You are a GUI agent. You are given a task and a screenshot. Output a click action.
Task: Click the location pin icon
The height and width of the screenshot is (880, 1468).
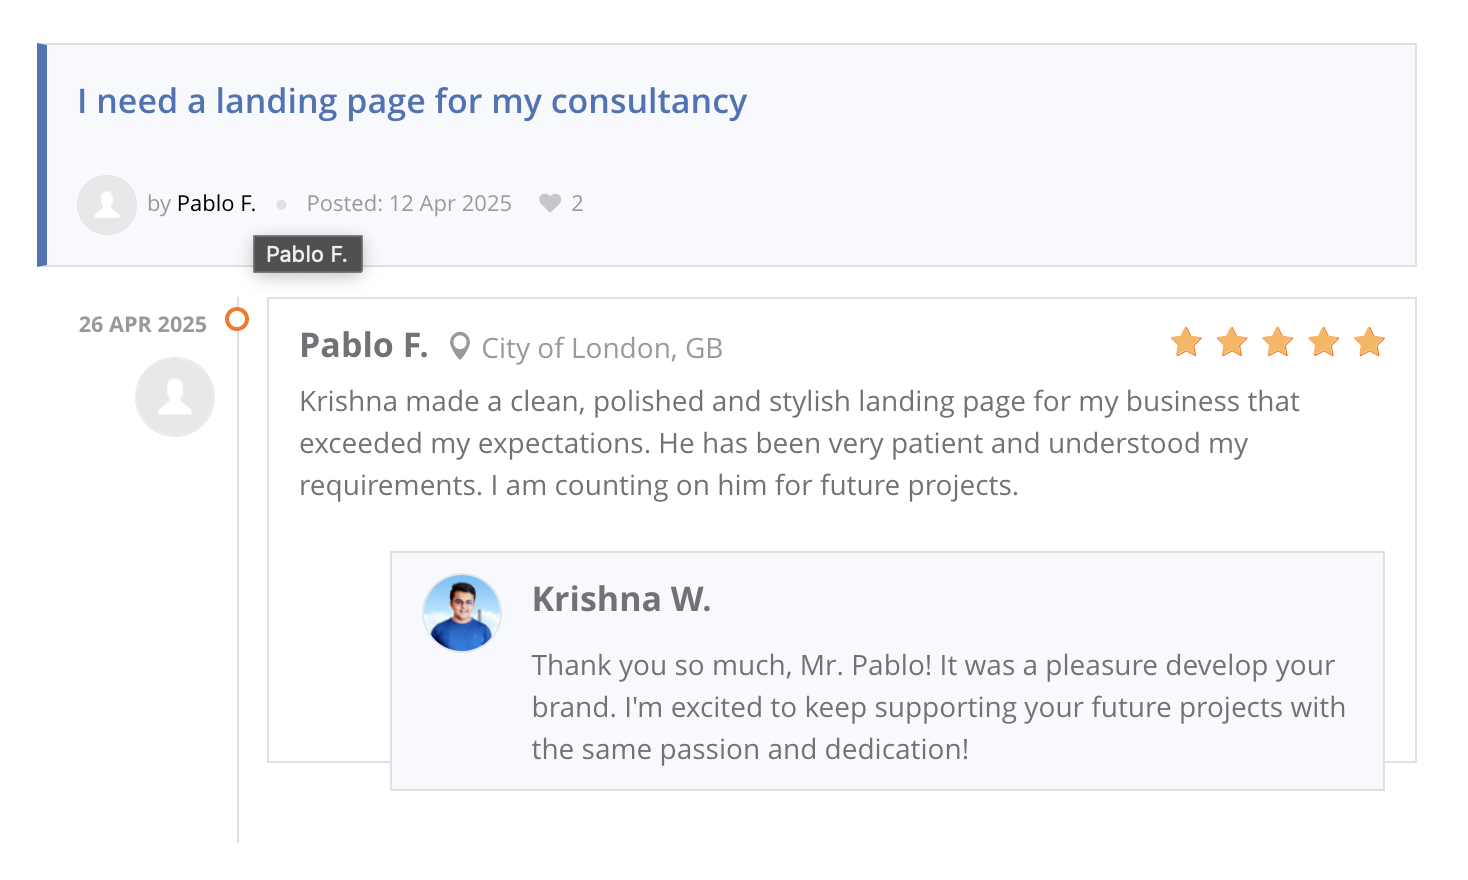pyautogui.click(x=459, y=346)
